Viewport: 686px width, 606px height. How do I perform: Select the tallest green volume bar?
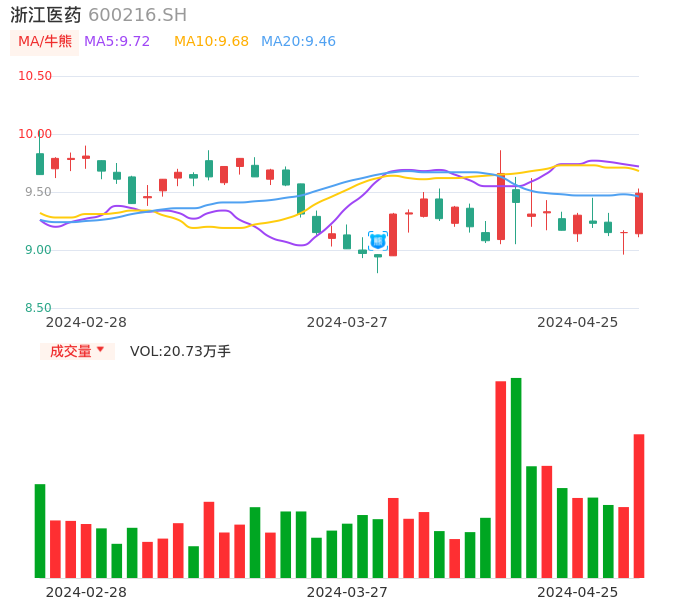tap(516, 477)
